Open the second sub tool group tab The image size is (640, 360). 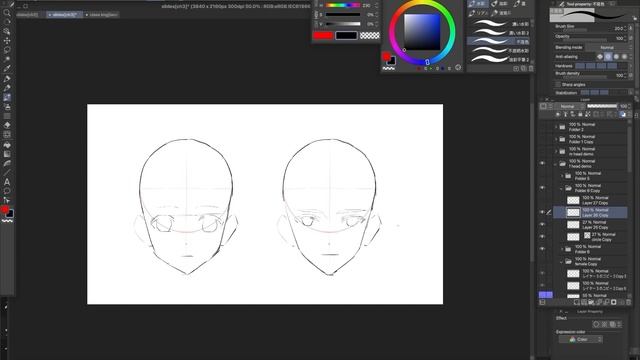[x=499, y=4]
